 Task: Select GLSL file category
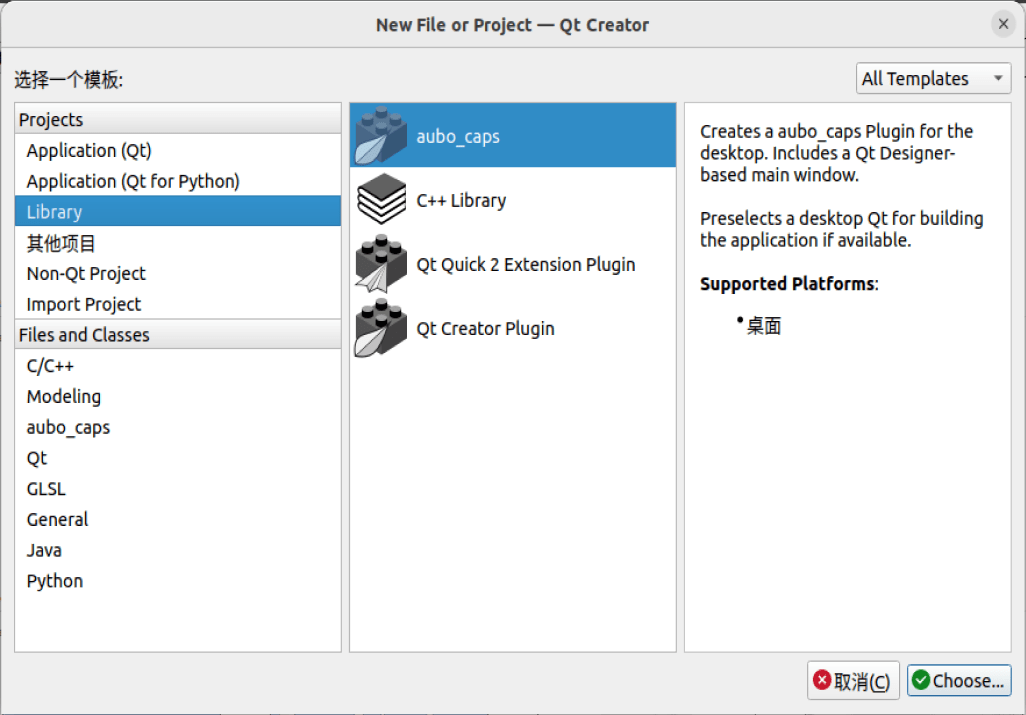click(x=178, y=489)
